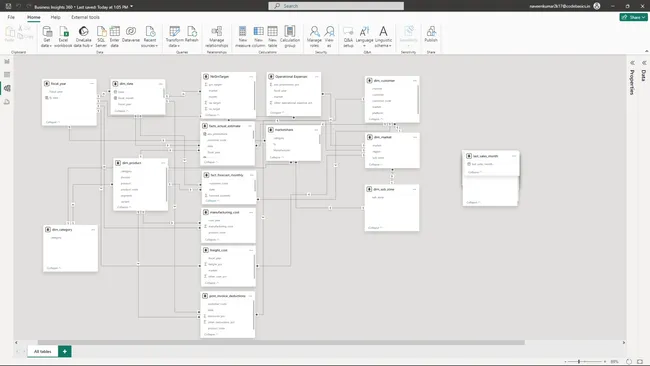Open Manage roles
Viewport: 650px width, 366px height.
(314, 36)
